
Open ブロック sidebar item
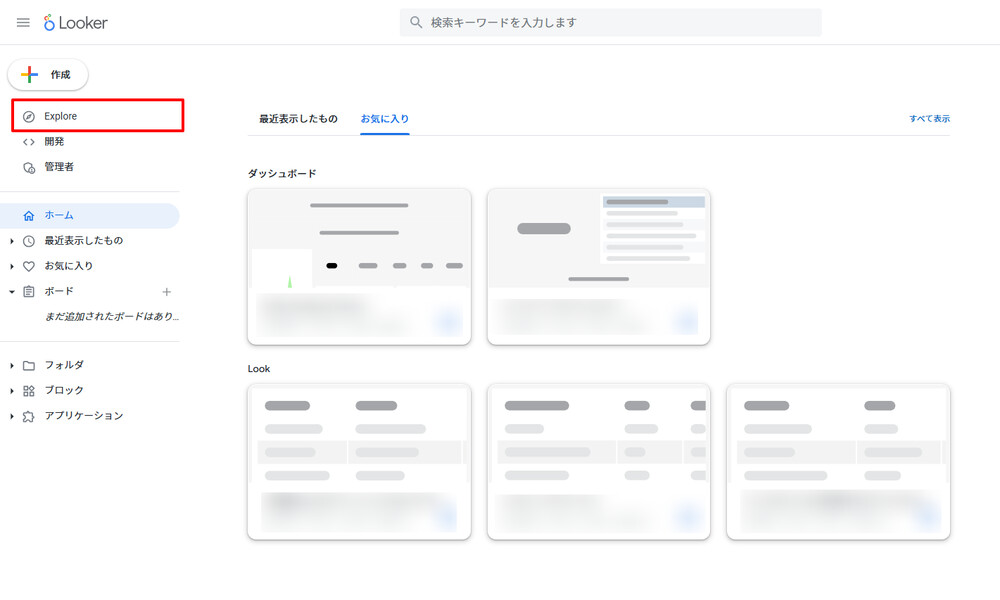64,390
